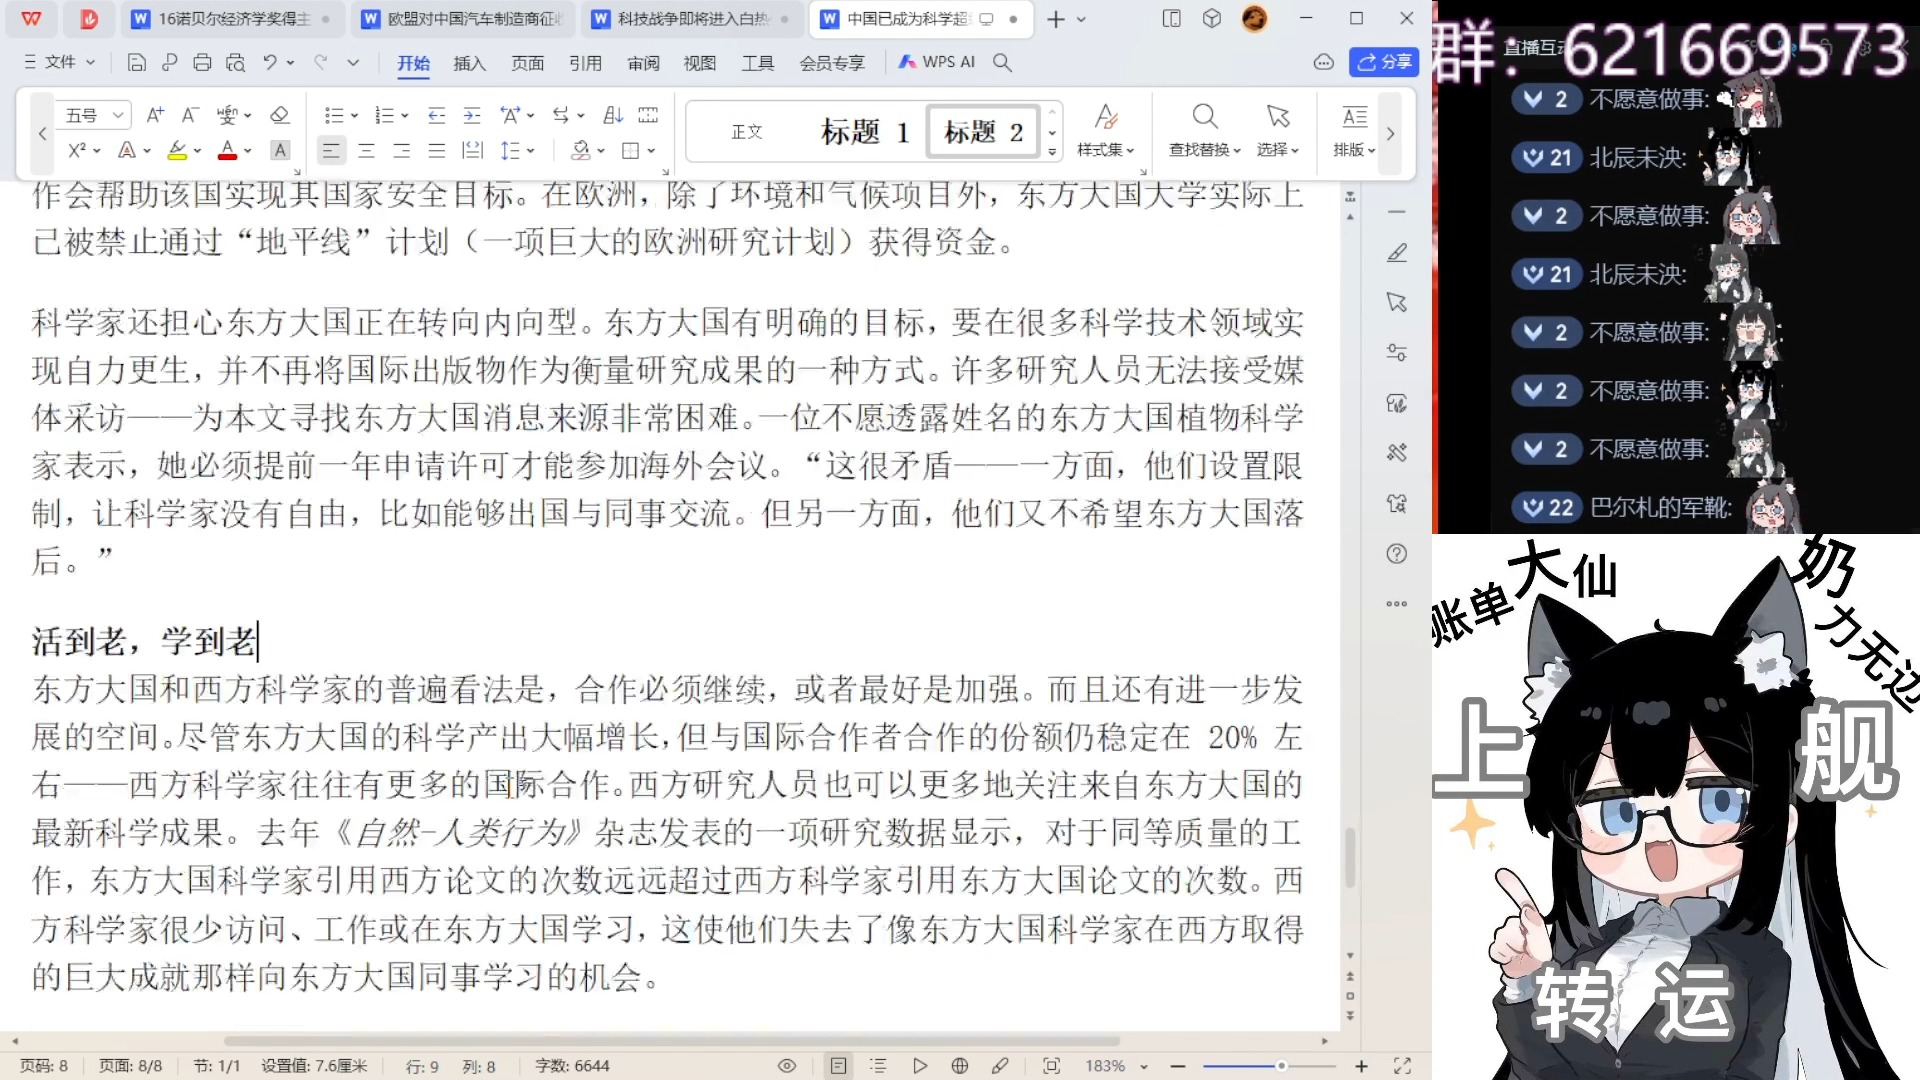Switch to the 引用 tab
1920x1080 pixels.
click(x=585, y=63)
